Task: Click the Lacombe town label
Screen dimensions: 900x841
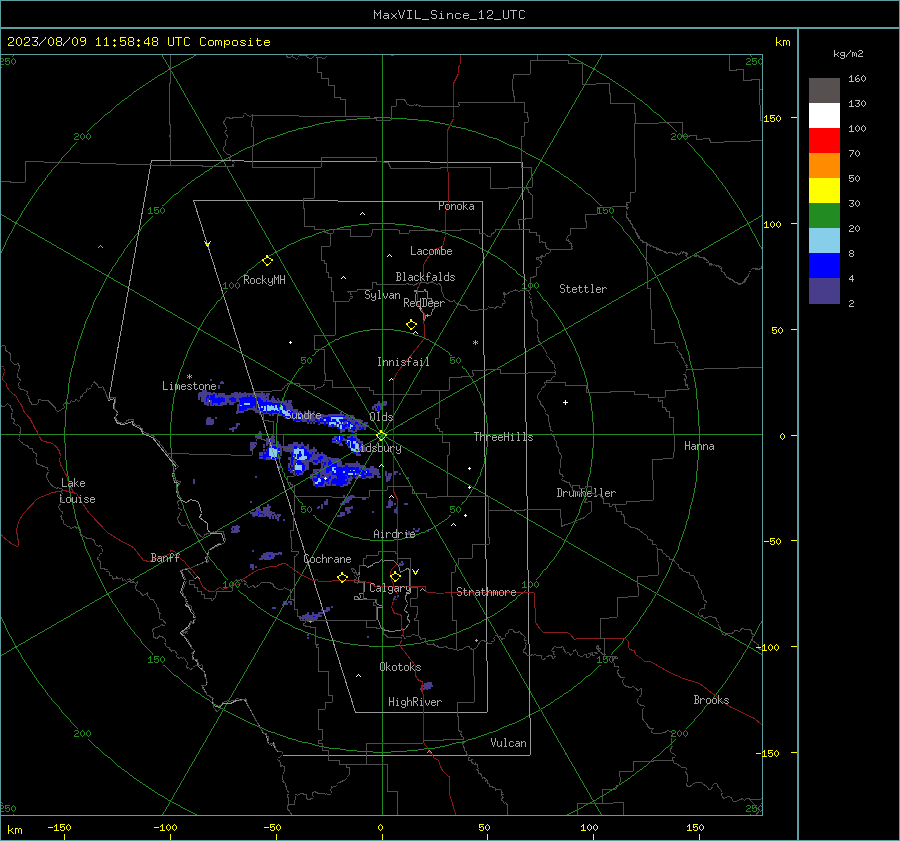Action: (431, 251)
